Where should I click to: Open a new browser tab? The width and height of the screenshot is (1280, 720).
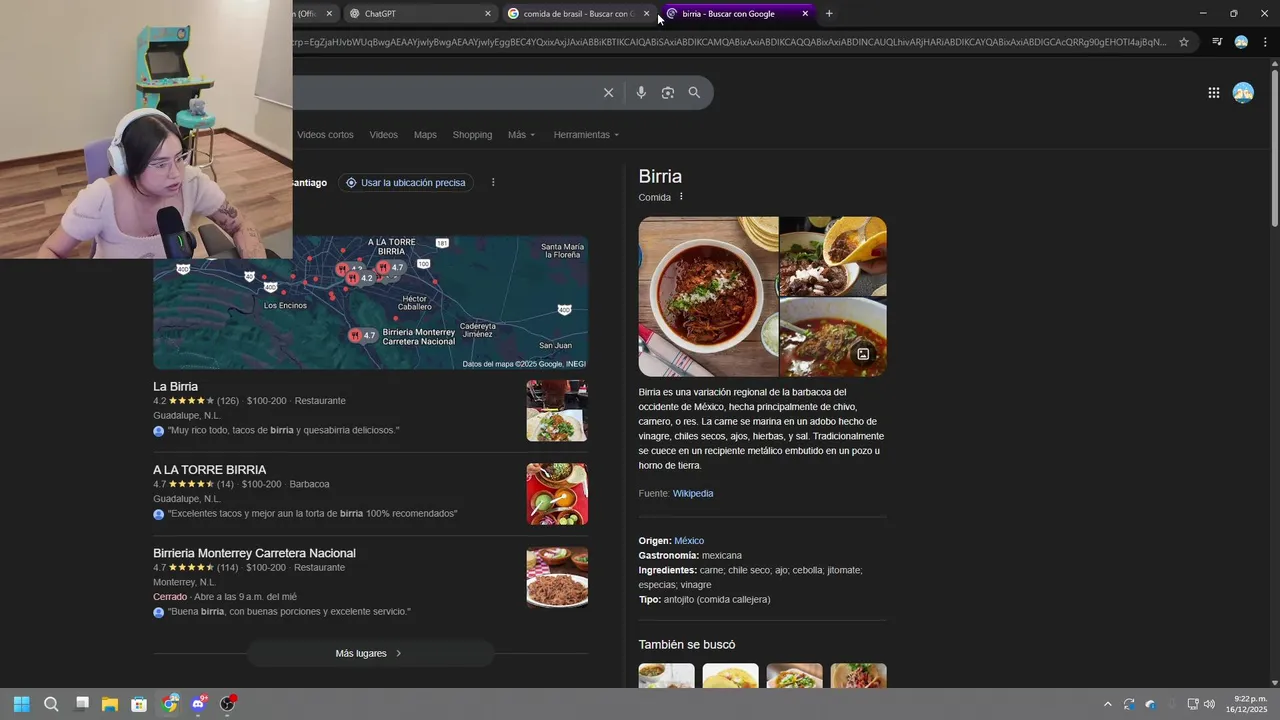pyautogui.click(x=829, y=14)
